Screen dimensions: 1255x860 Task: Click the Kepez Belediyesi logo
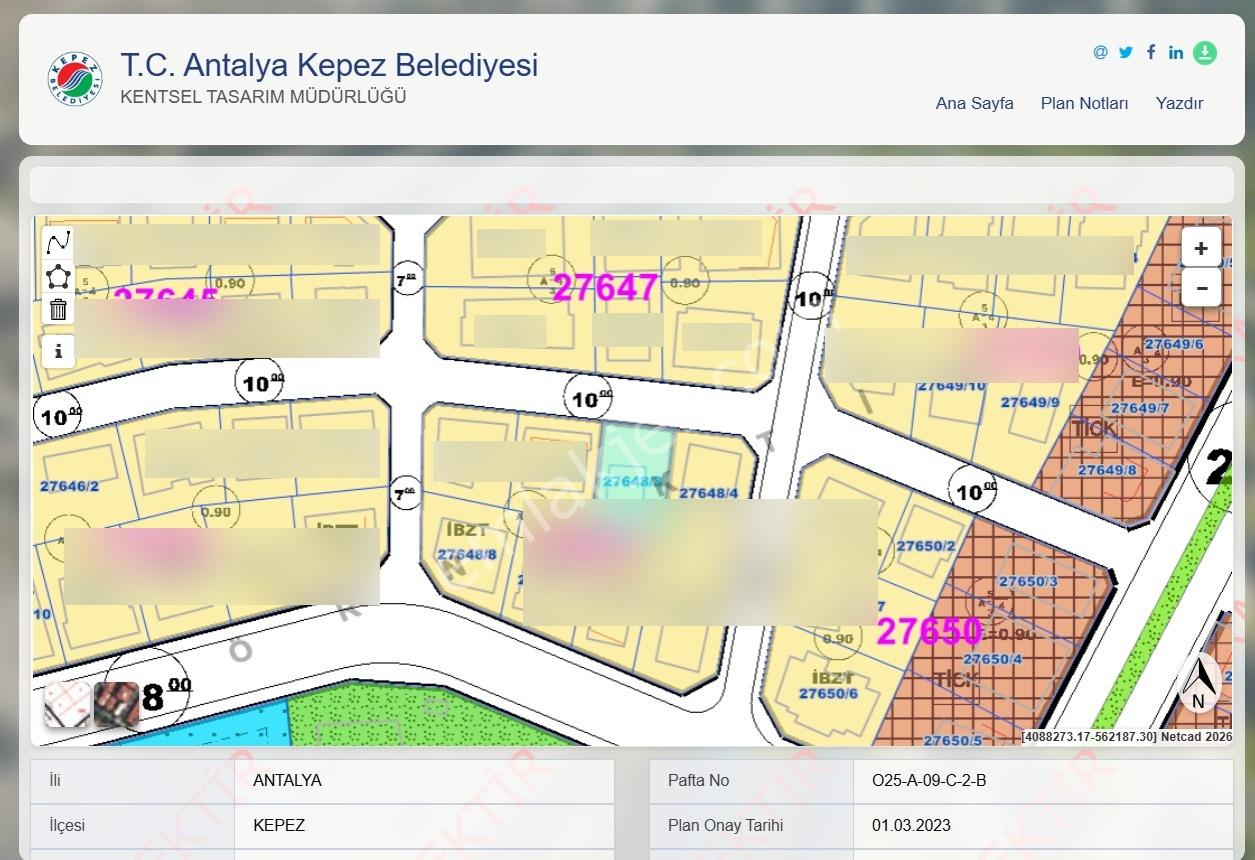click(x=75, y=79)
